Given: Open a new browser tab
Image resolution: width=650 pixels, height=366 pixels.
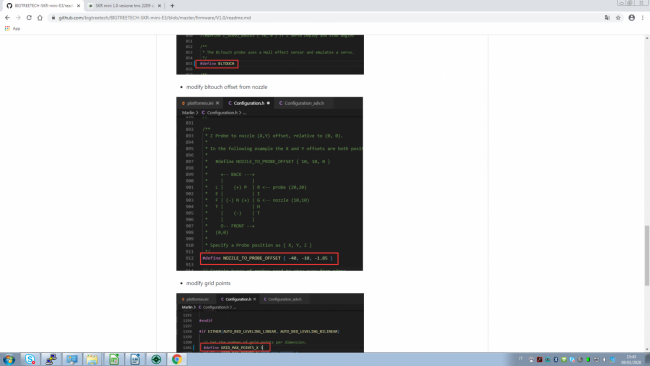Looking at the screenshot, I should point(172,6).
